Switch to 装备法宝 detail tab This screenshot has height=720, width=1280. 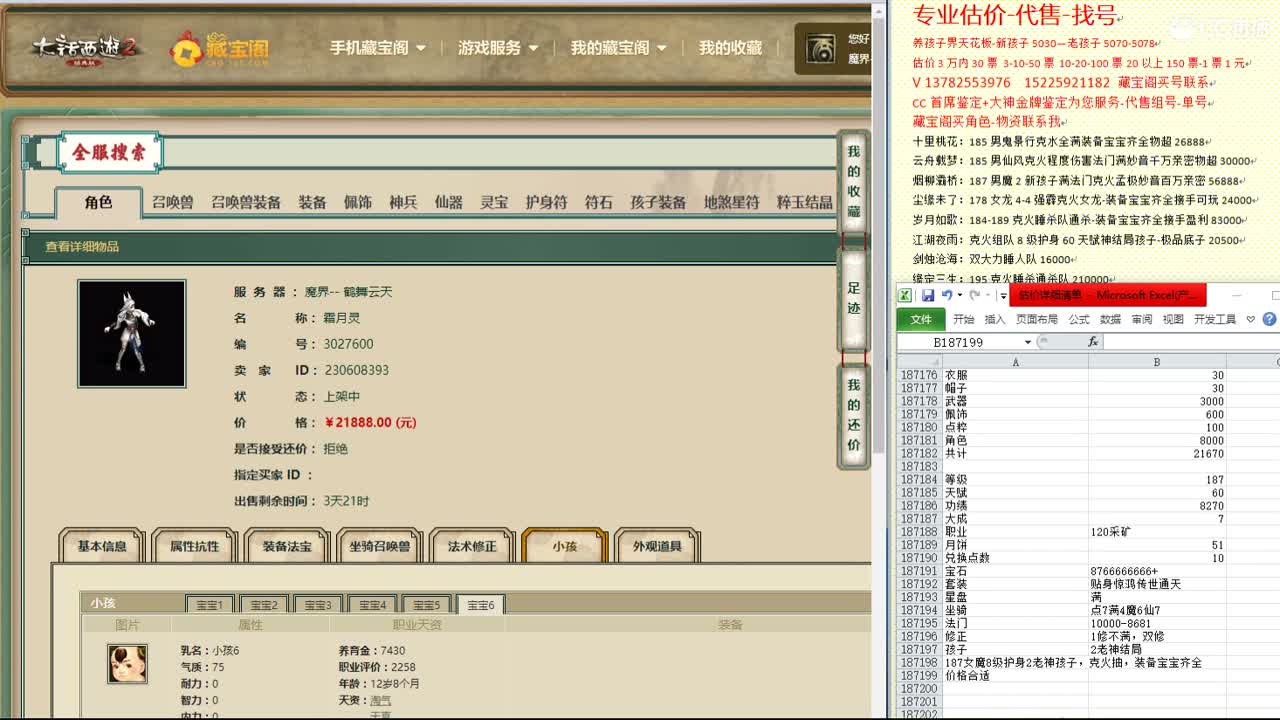pos(287,546)
